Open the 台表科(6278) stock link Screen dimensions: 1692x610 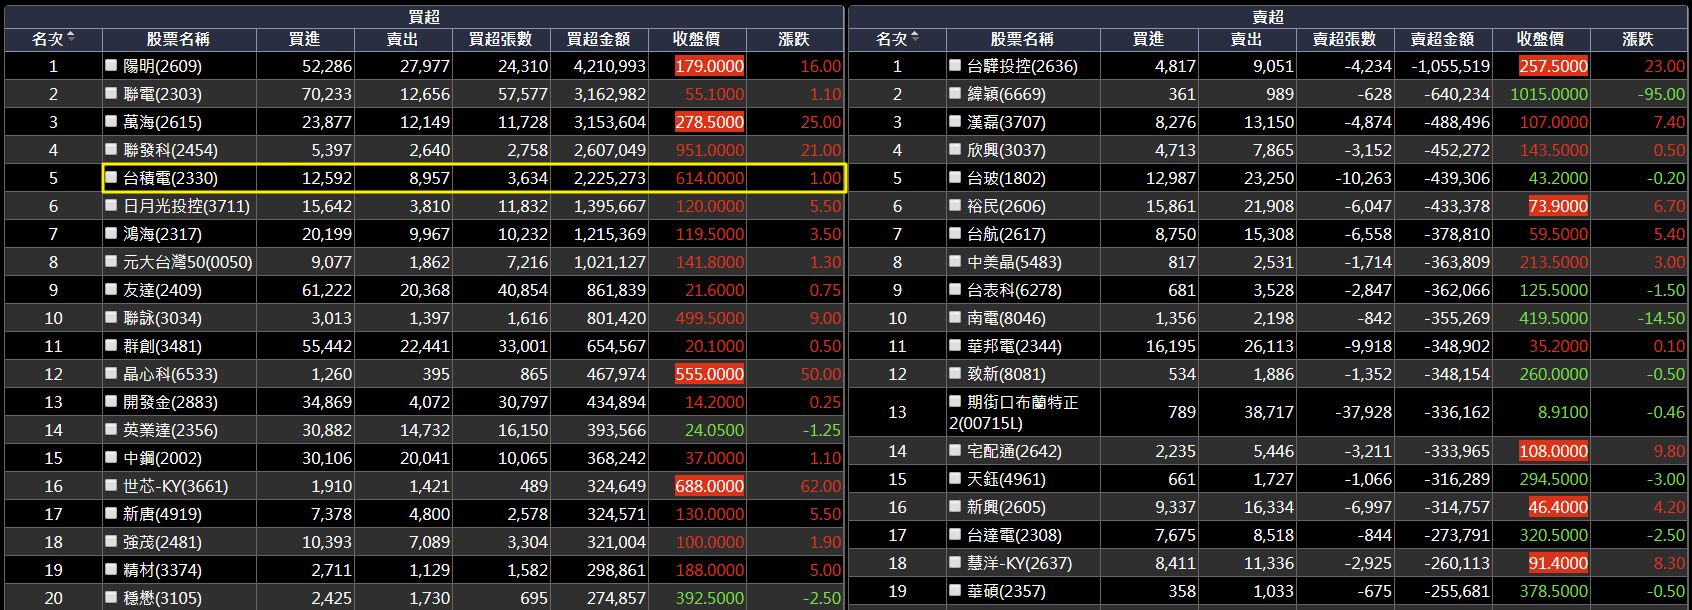[1014, 290]
